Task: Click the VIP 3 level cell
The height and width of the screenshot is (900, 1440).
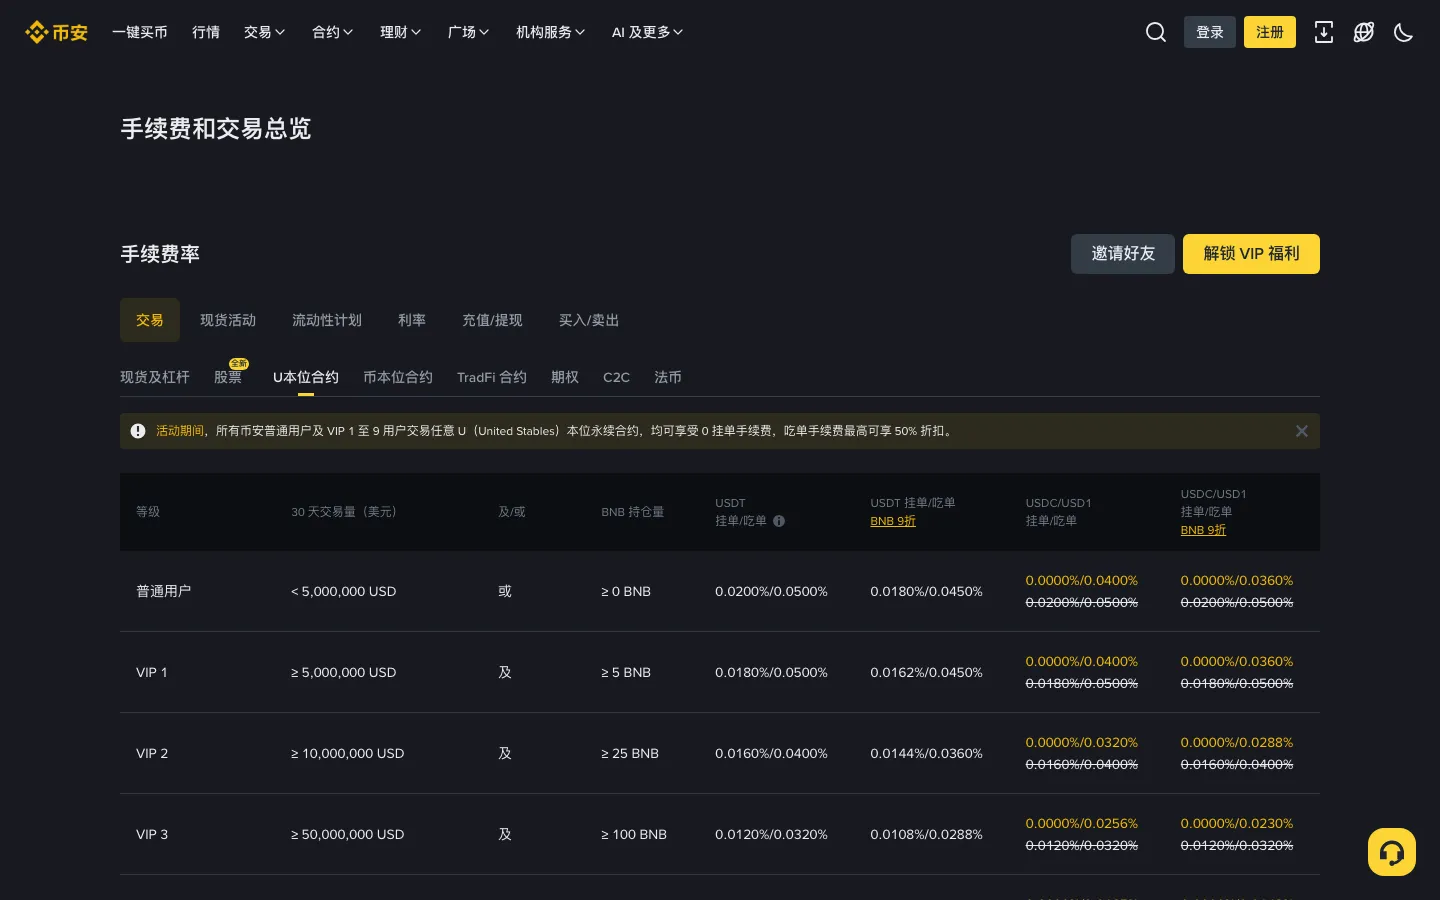Action: (x=152, y=834)
